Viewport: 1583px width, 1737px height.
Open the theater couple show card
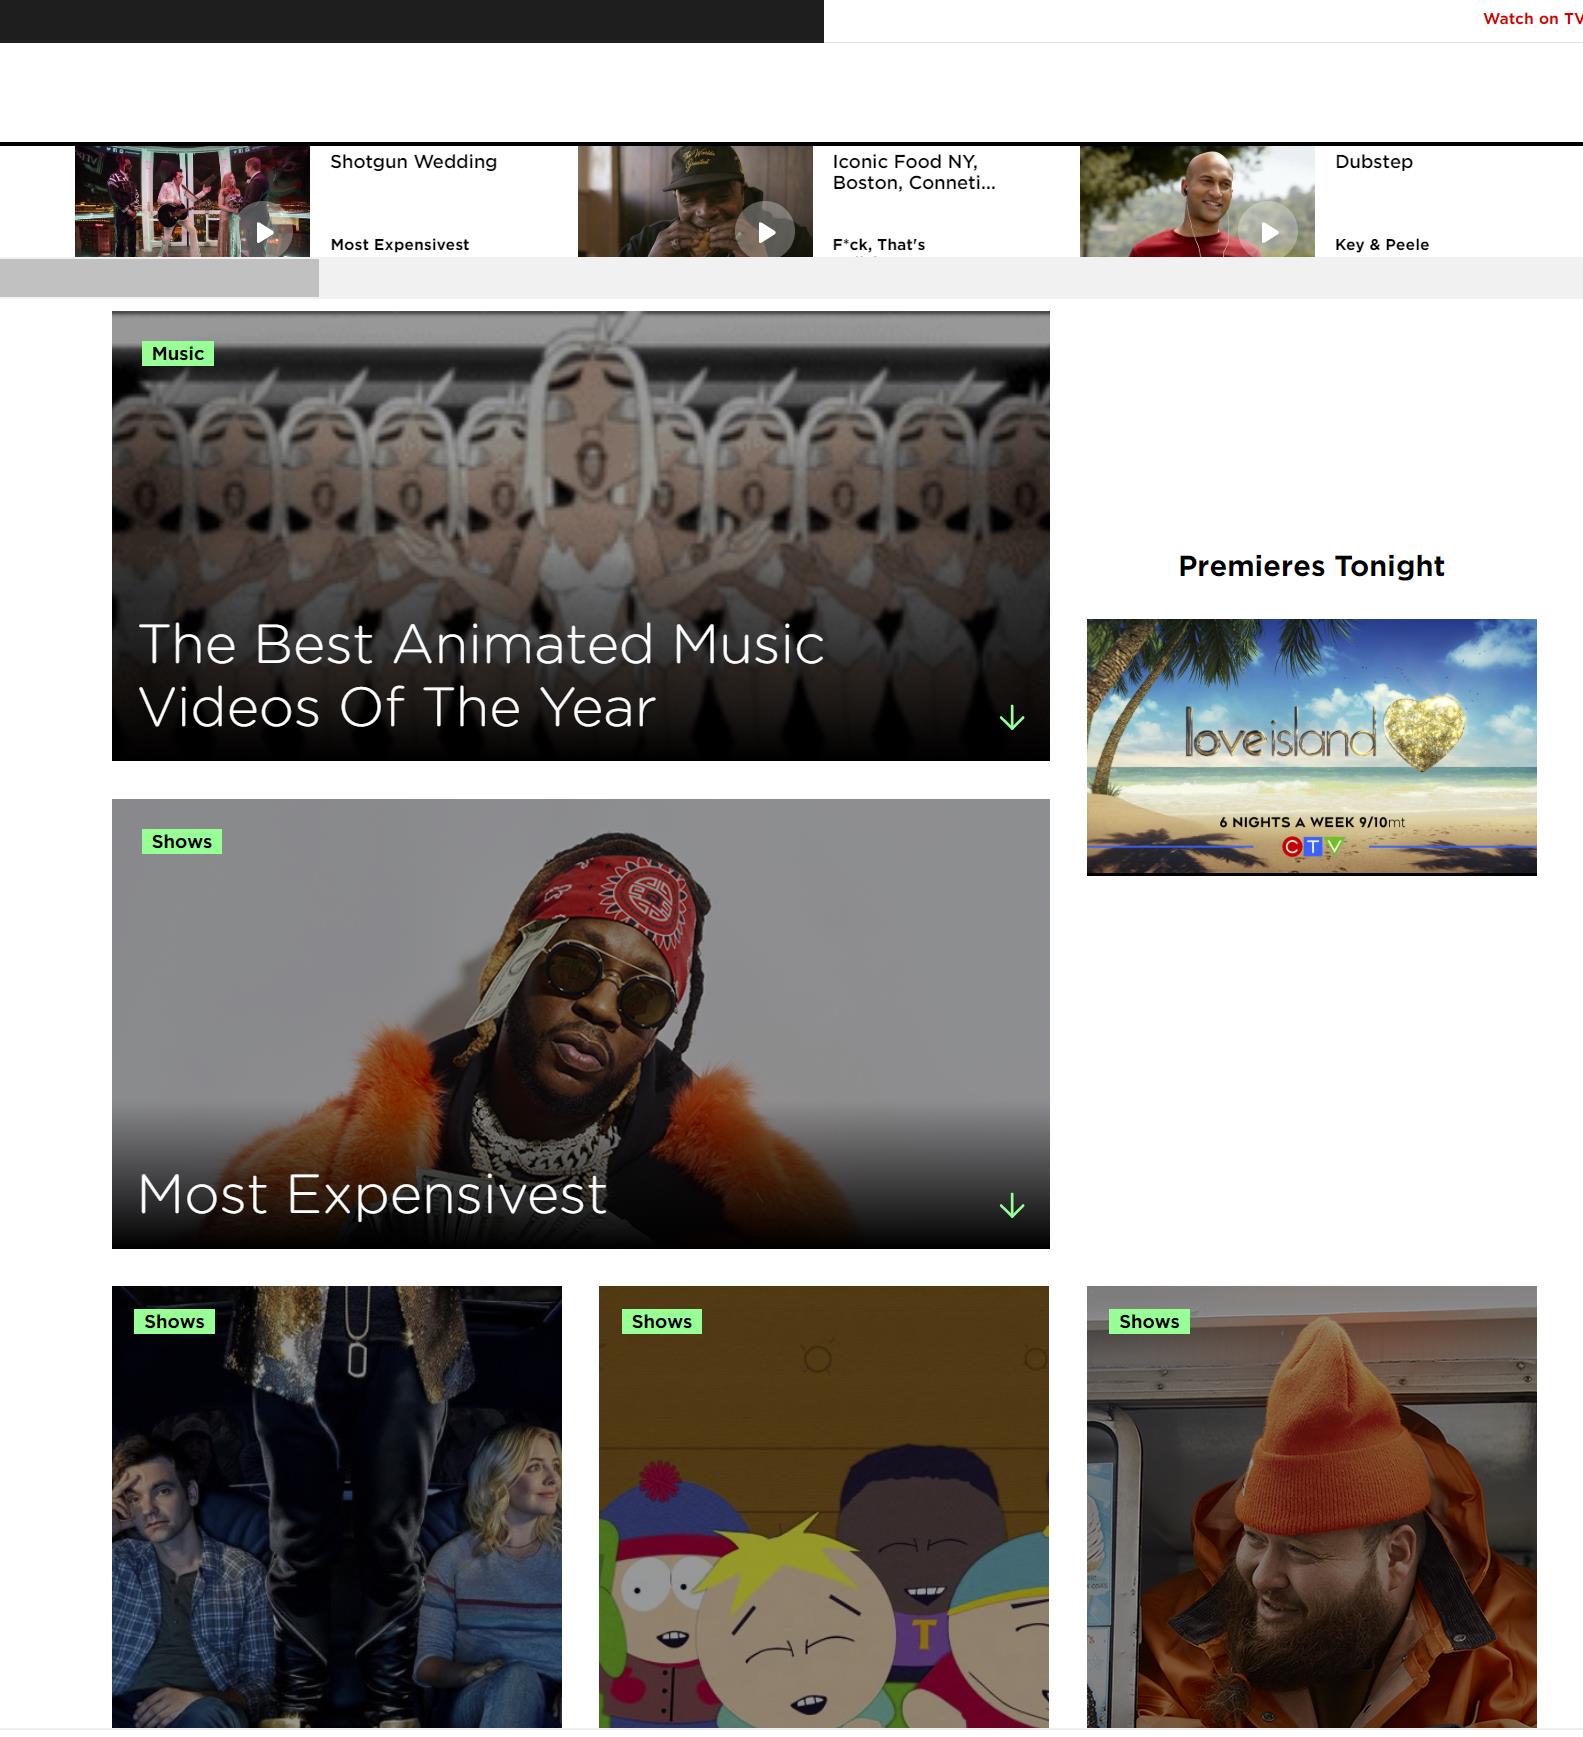337,1507
